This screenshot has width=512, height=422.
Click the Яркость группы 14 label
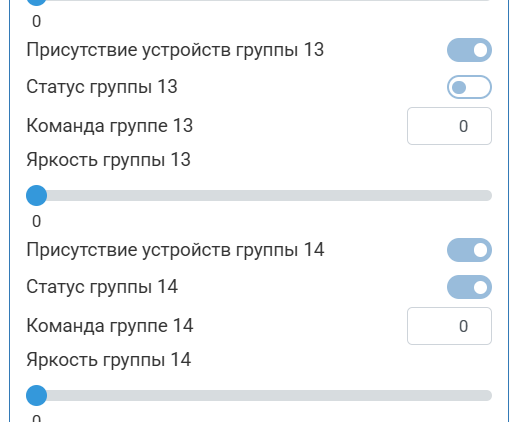[x=108, y=360]
